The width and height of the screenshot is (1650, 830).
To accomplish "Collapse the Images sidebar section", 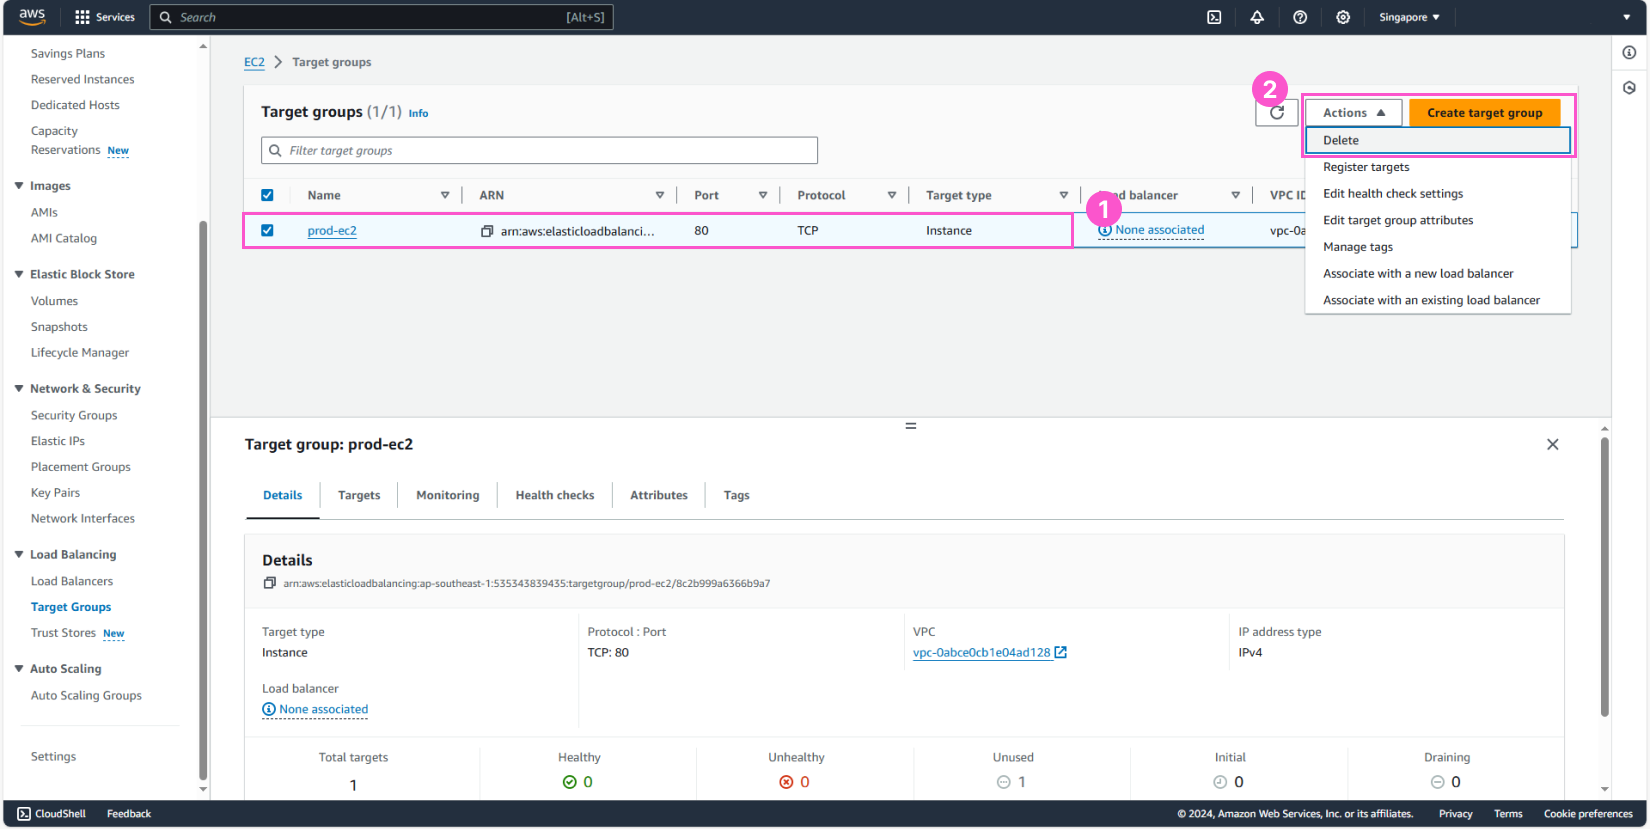I will [19, 186].
